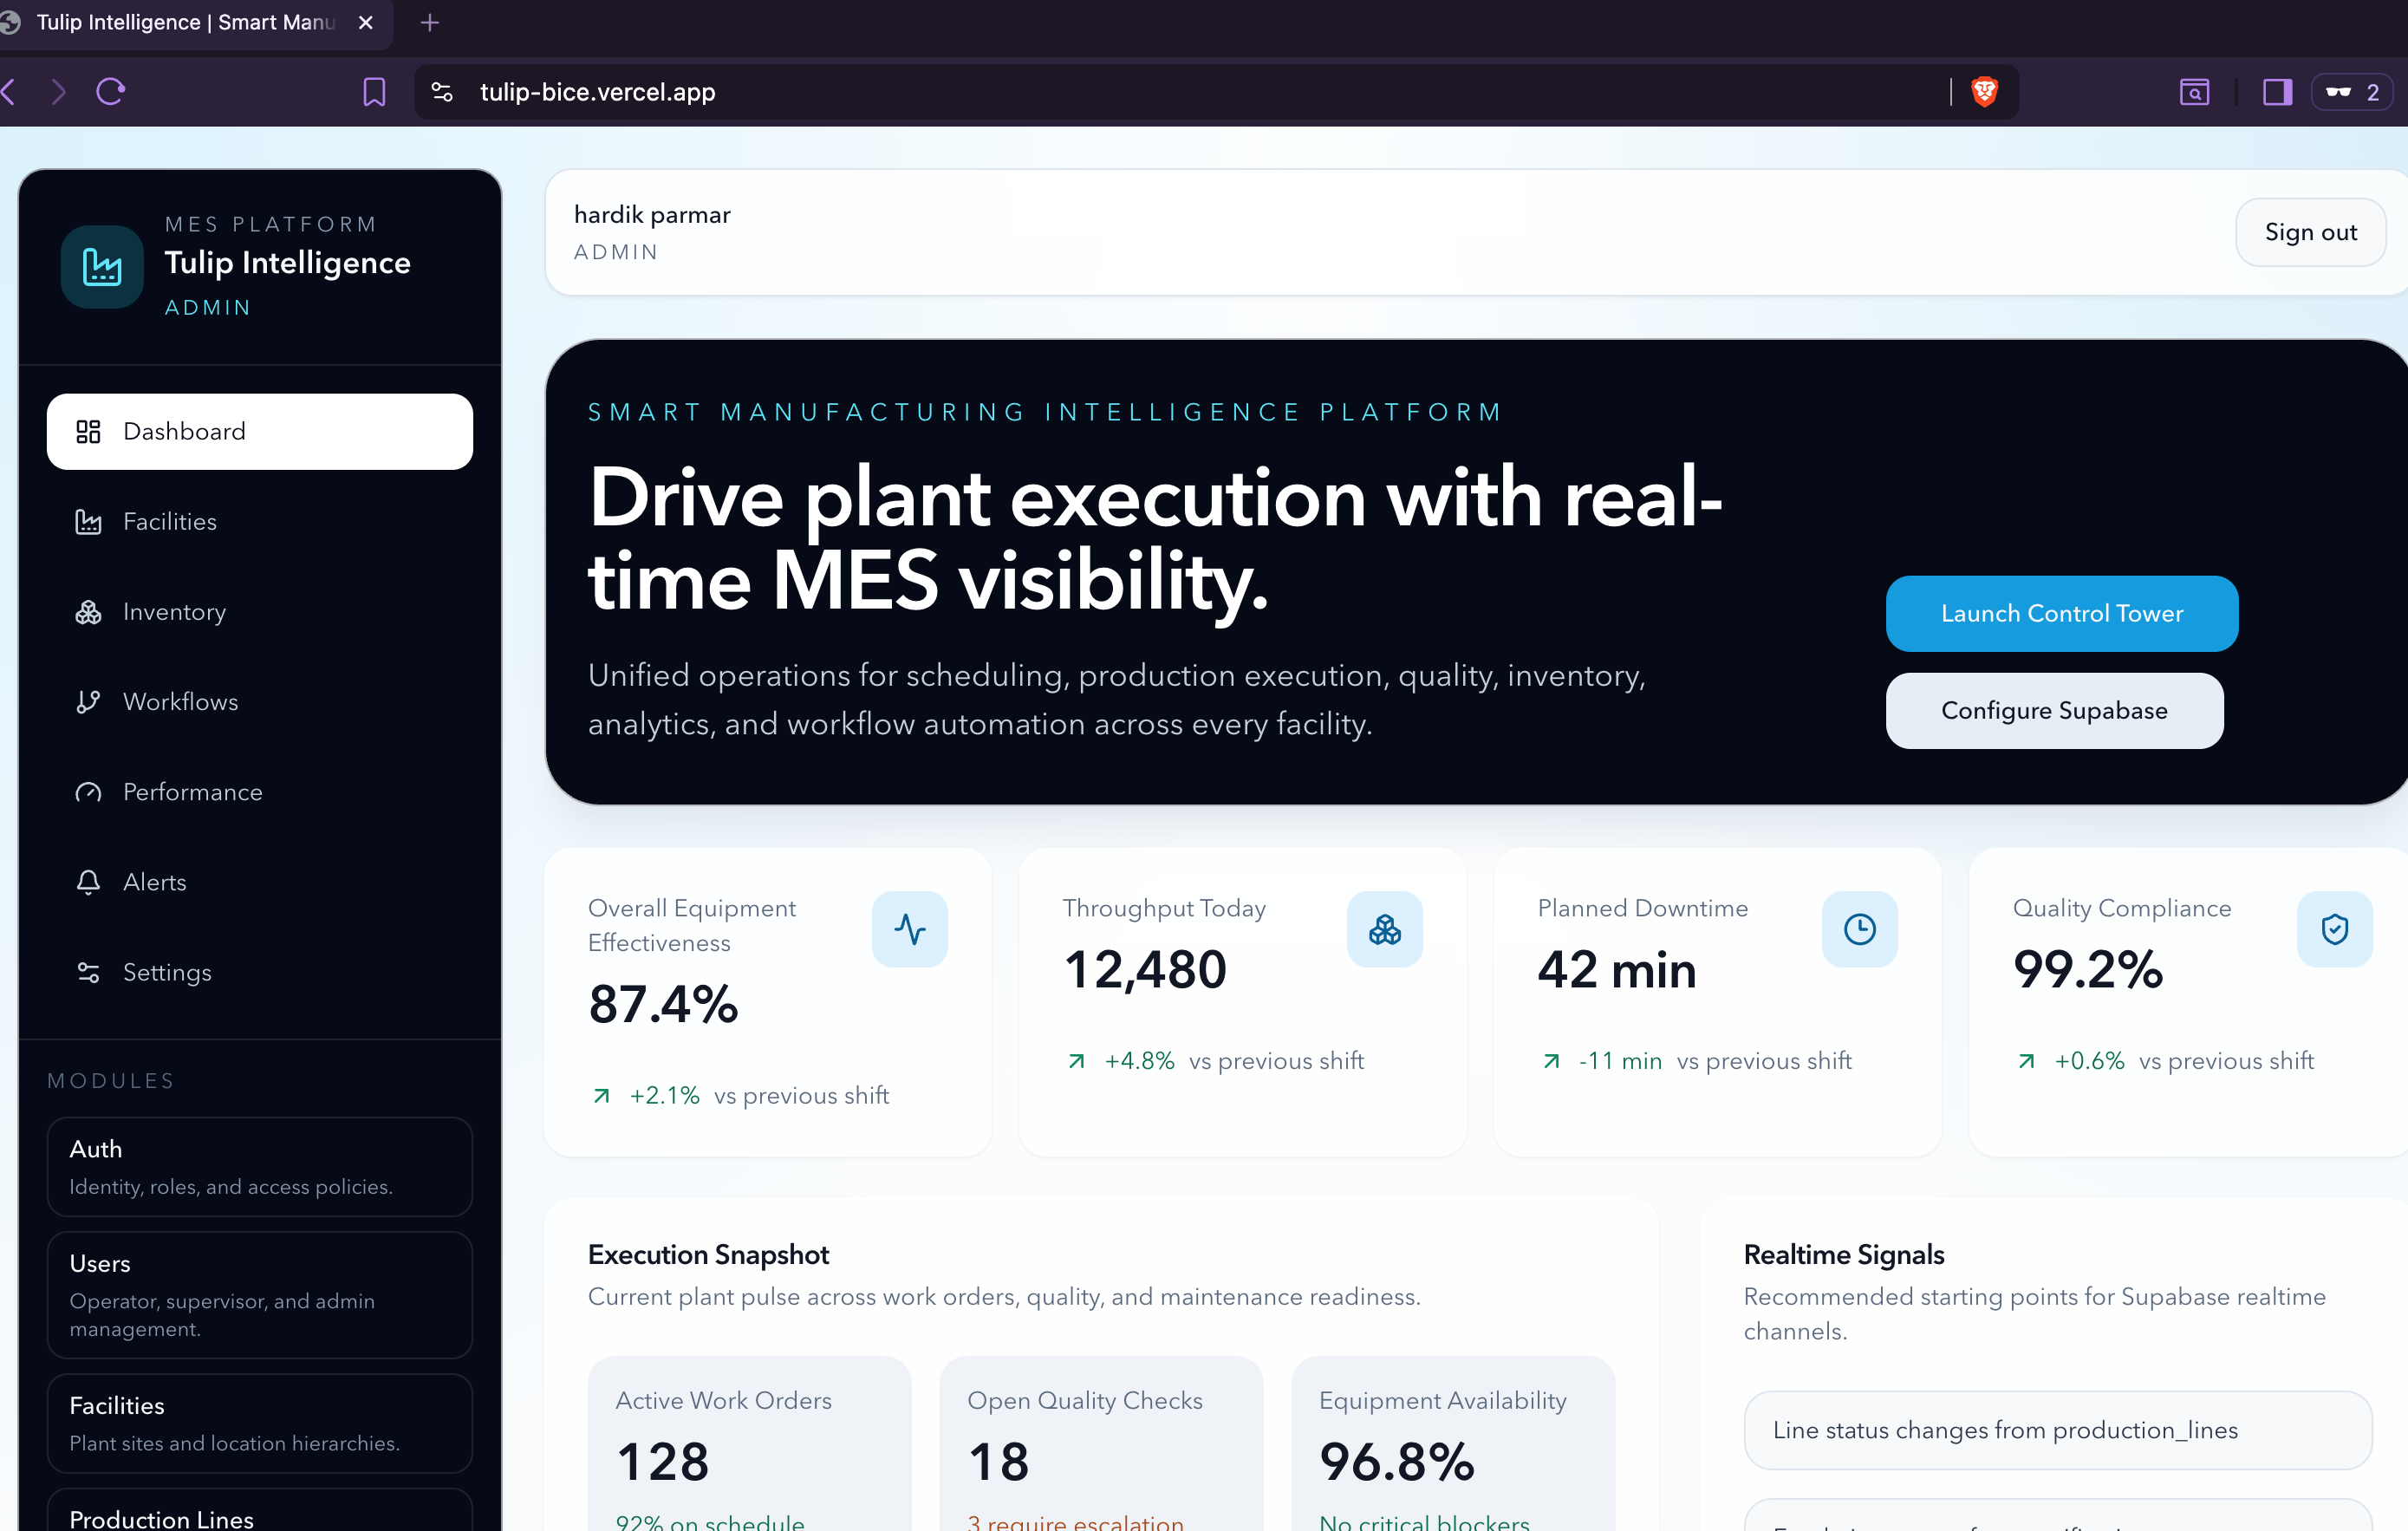
Task: Click the Facilities sidebar icon
Action: (x=89, y=521)
